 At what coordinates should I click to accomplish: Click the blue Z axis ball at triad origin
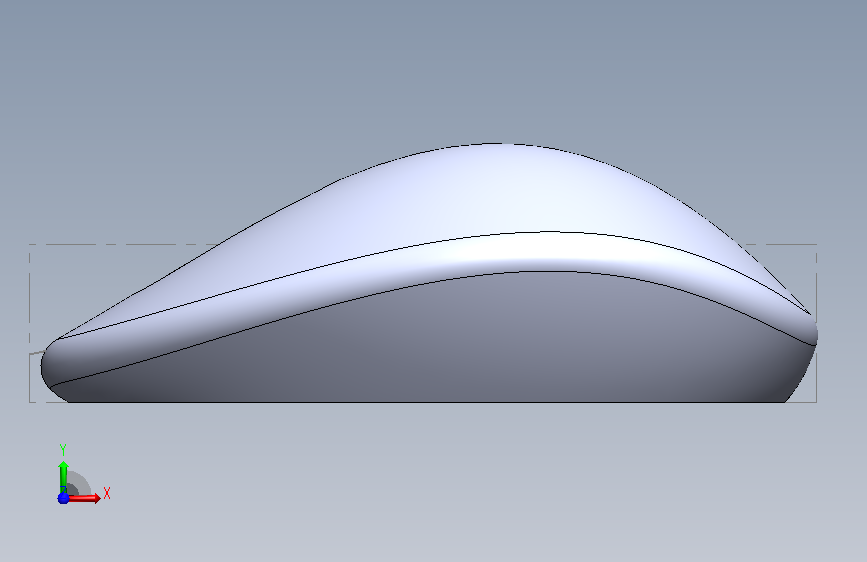[63, 498]
